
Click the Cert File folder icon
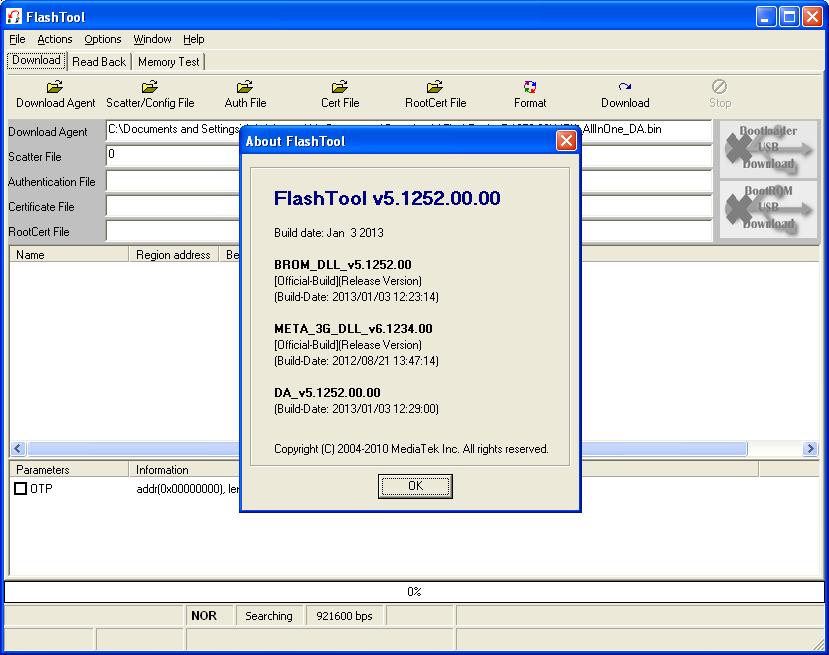coord(340,87)
